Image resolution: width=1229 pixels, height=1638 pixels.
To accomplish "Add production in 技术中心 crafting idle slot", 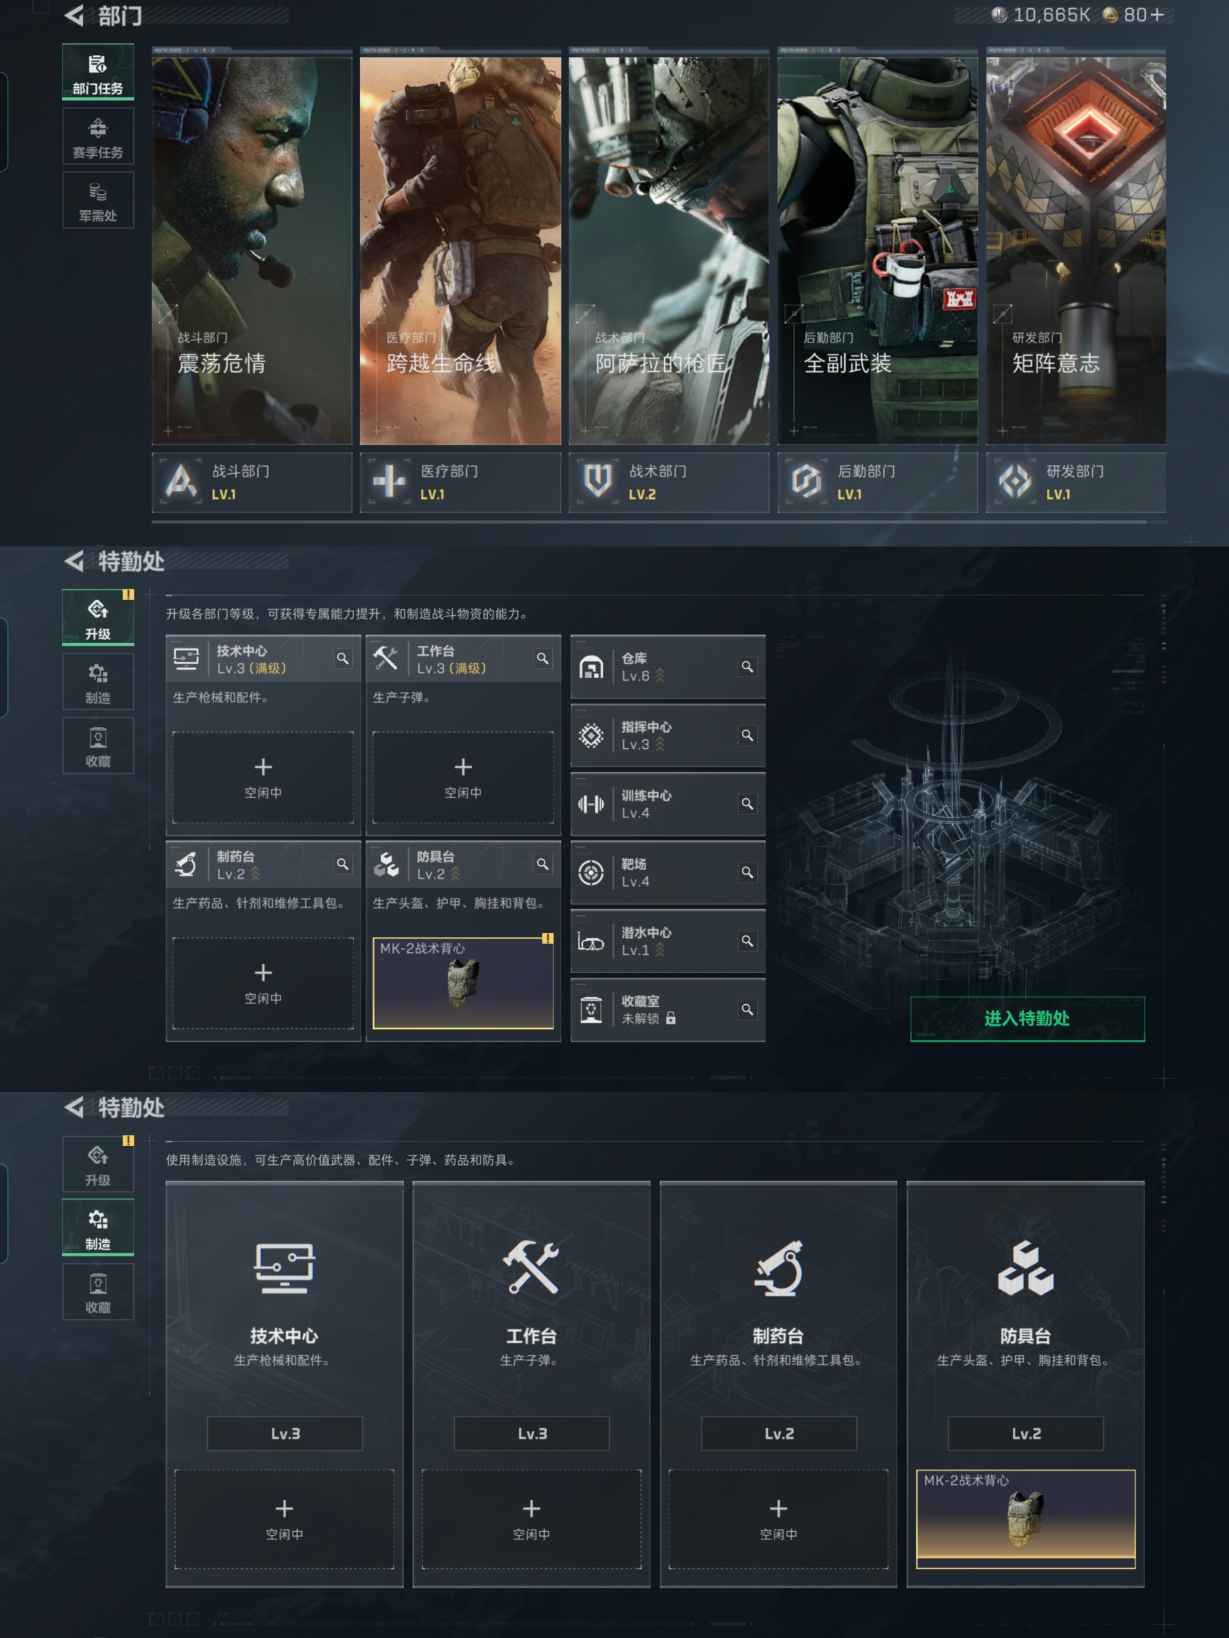I will click(284, 1518).
